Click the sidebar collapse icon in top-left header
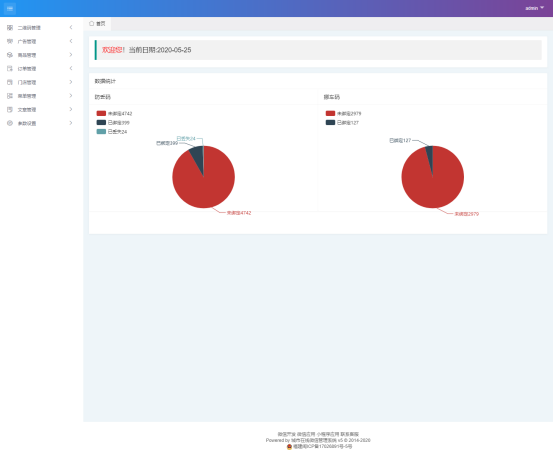Image resolution: width=554 pixels, height=459 pixels. point(10,8)
